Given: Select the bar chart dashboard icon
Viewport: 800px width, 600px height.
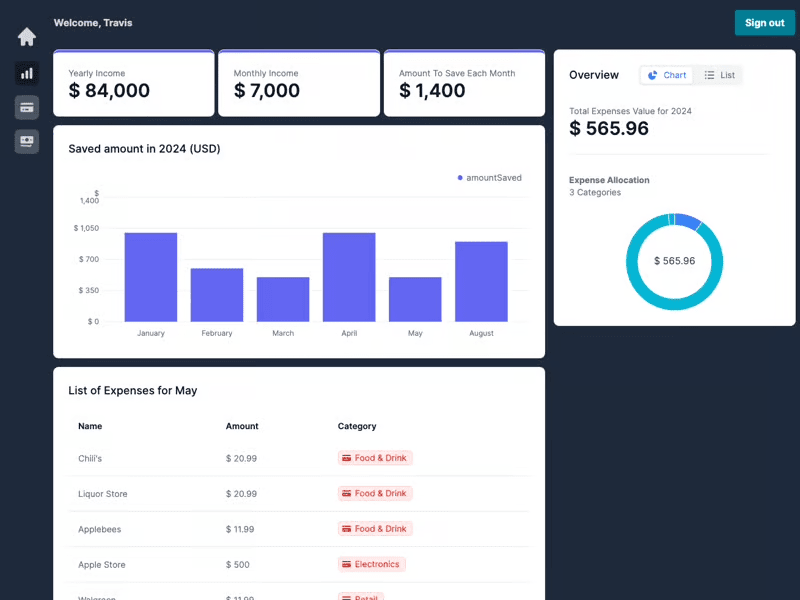Looking at the screenshot, I should click(x=27, y=73).
